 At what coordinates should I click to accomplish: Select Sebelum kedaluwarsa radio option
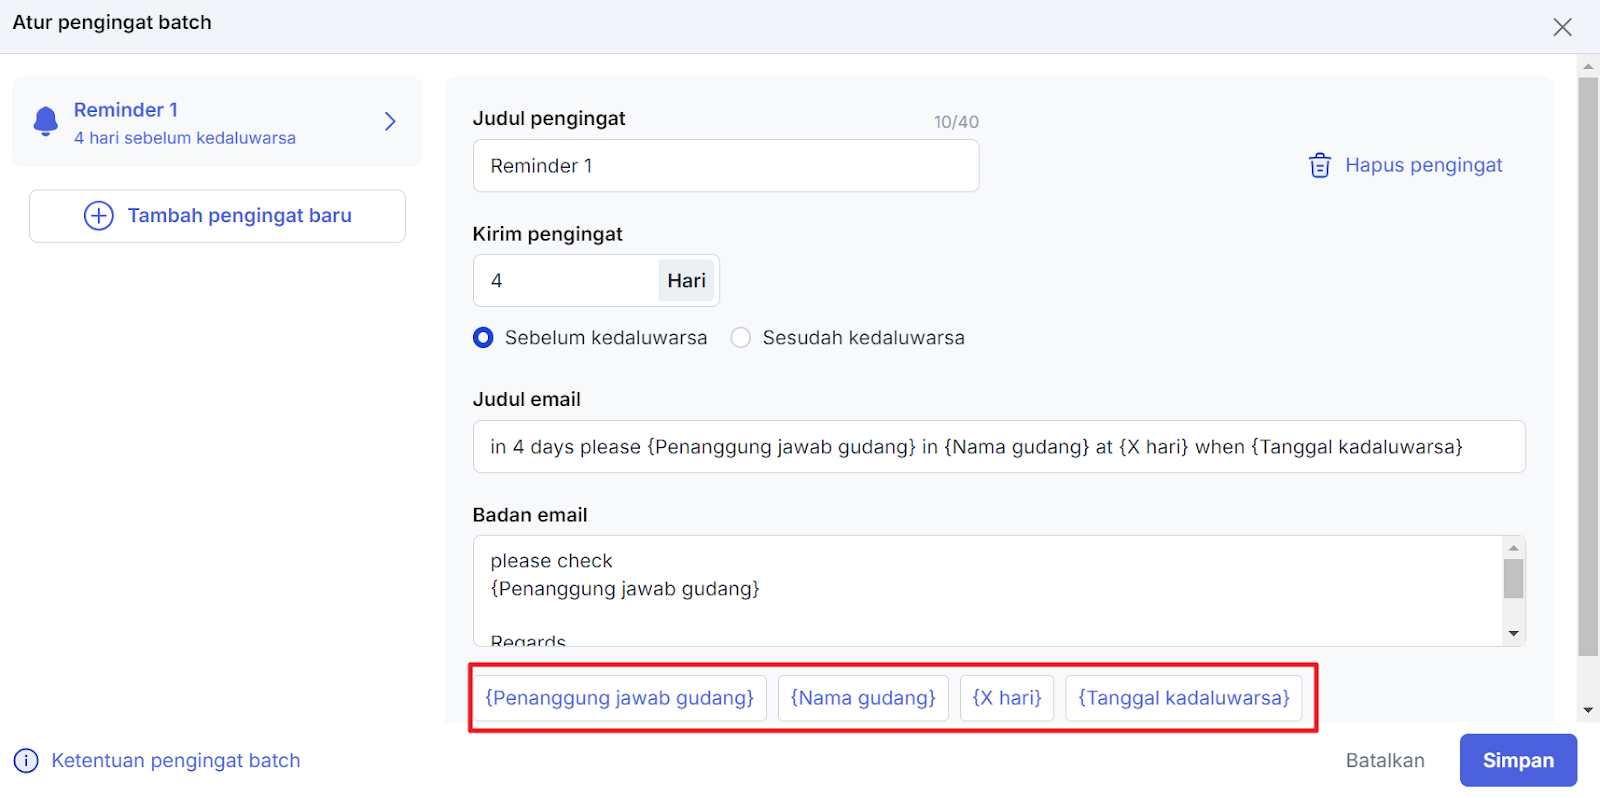[x=483, y=338]
